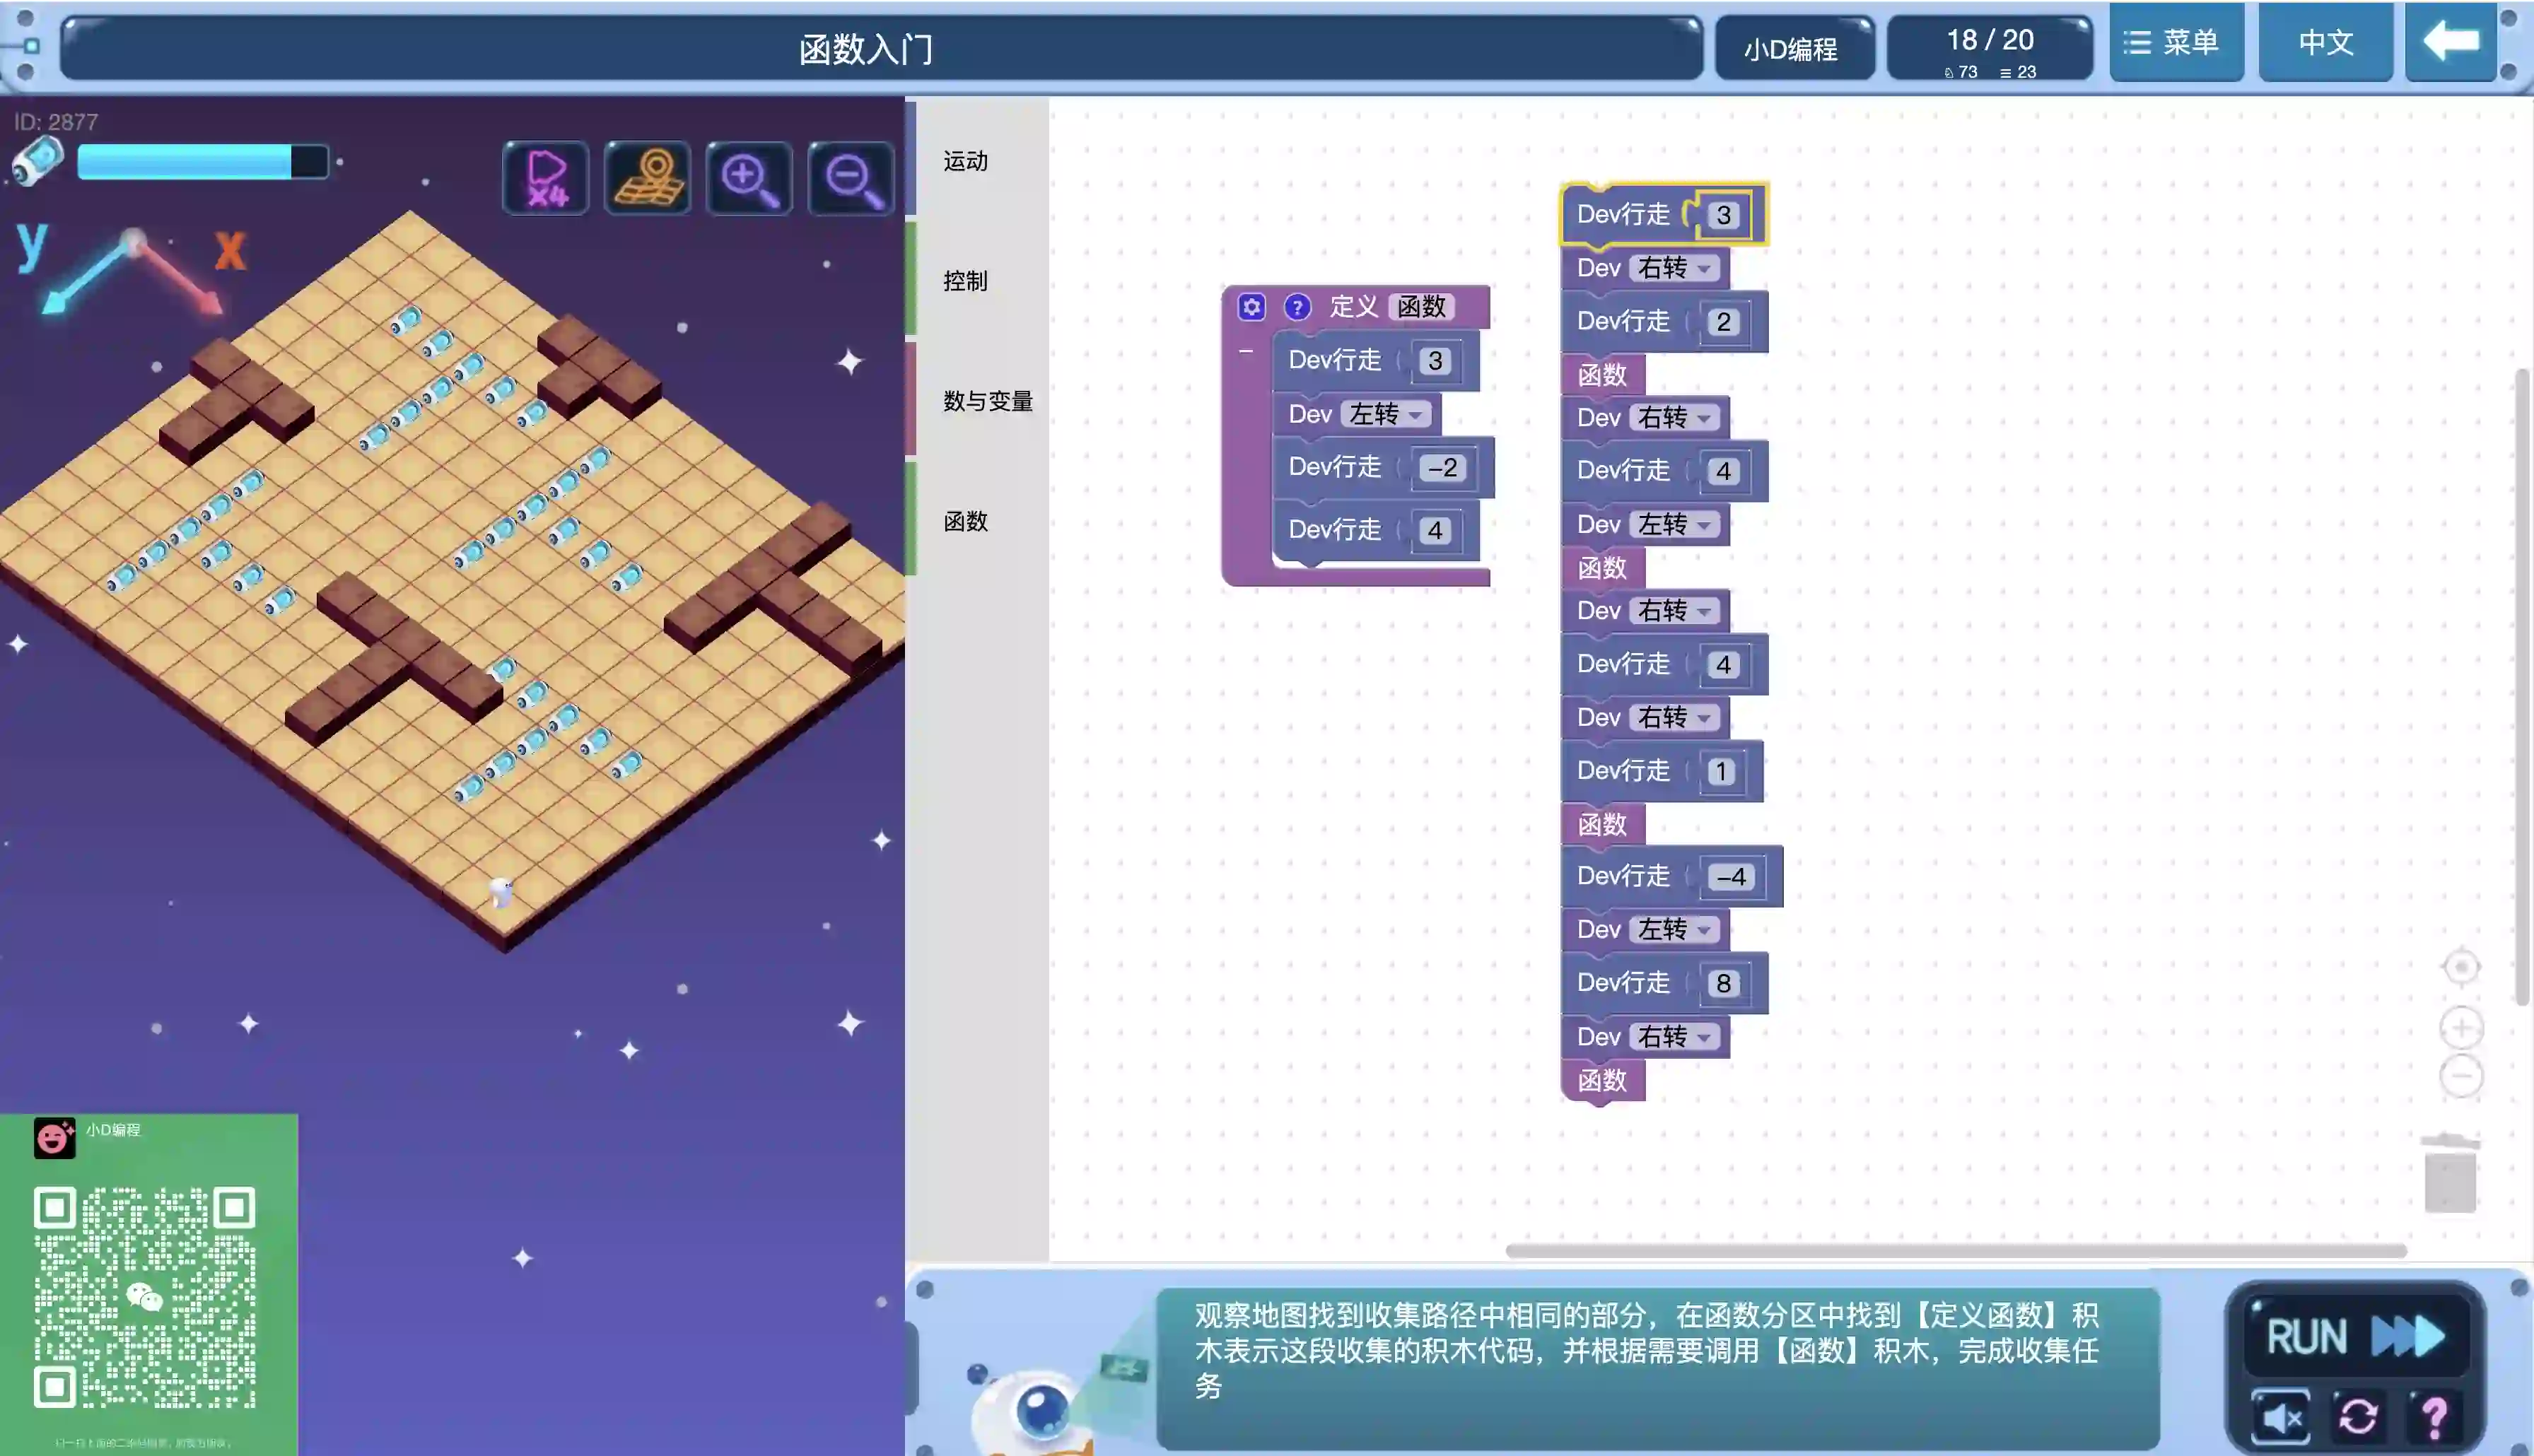Center the workspace with the target icon

pyautogui.click(x=2461, y=967)
